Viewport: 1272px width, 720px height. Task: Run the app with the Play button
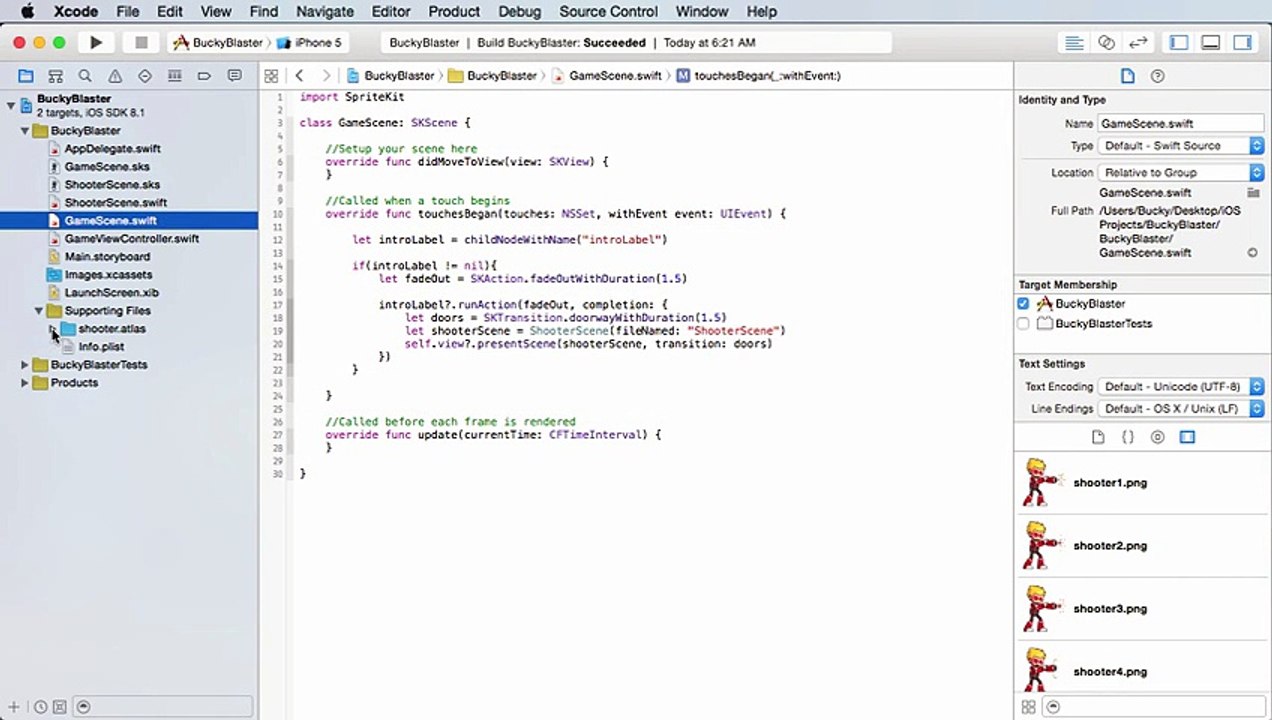click(96, 43)
